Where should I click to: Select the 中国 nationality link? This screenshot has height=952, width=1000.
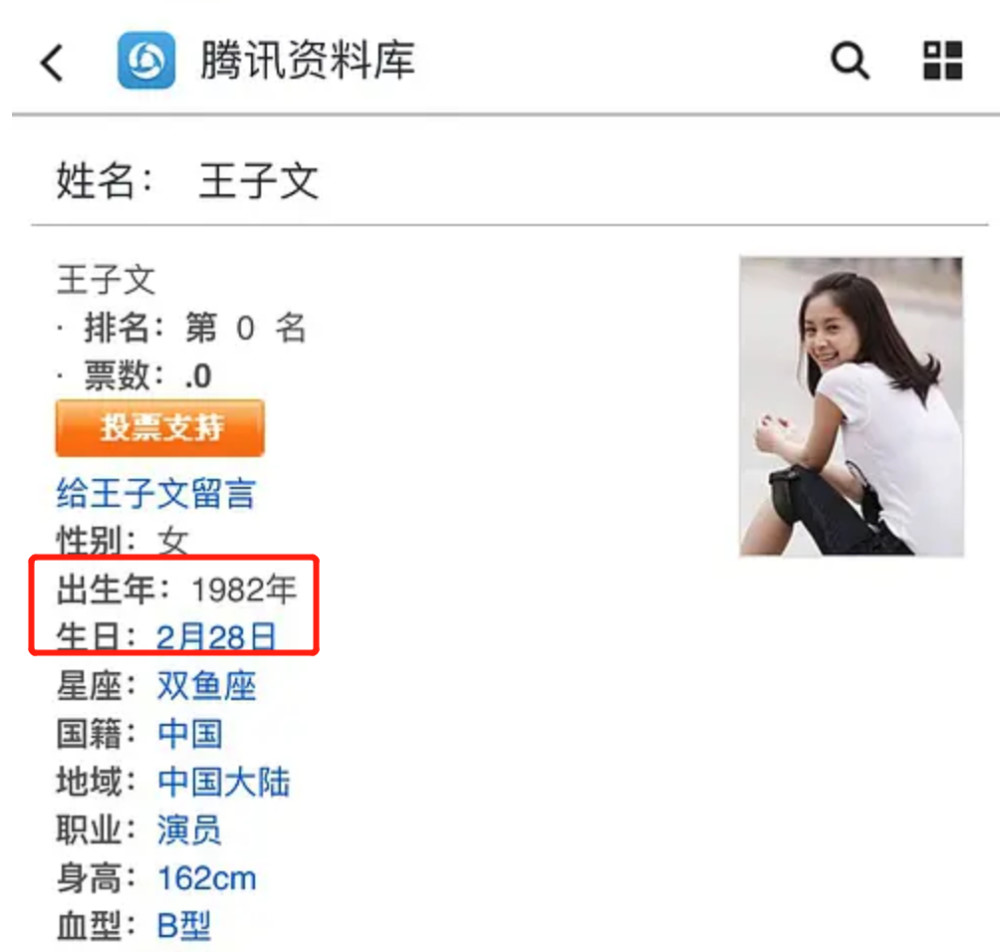pyautogui.click(x=190, y=734)
